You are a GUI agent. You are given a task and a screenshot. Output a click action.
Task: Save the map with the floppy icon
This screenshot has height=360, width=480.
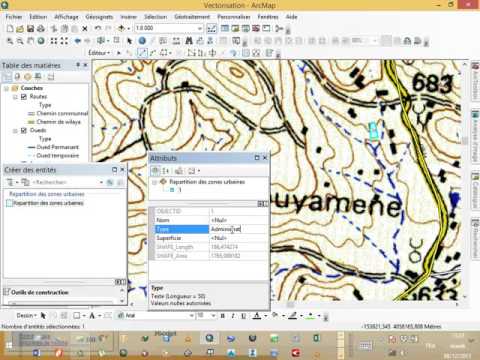[30, 29]
